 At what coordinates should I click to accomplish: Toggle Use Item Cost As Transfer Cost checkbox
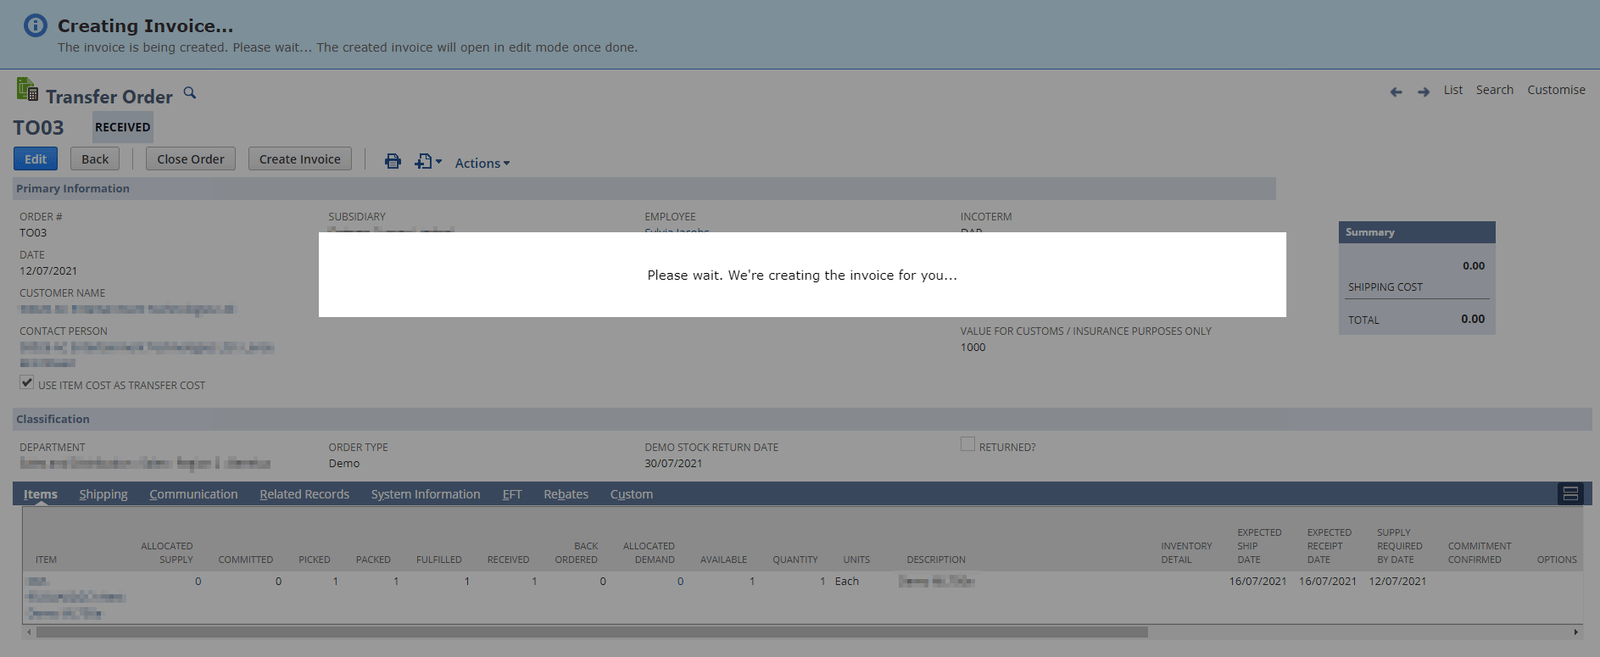tap(27, 383)
